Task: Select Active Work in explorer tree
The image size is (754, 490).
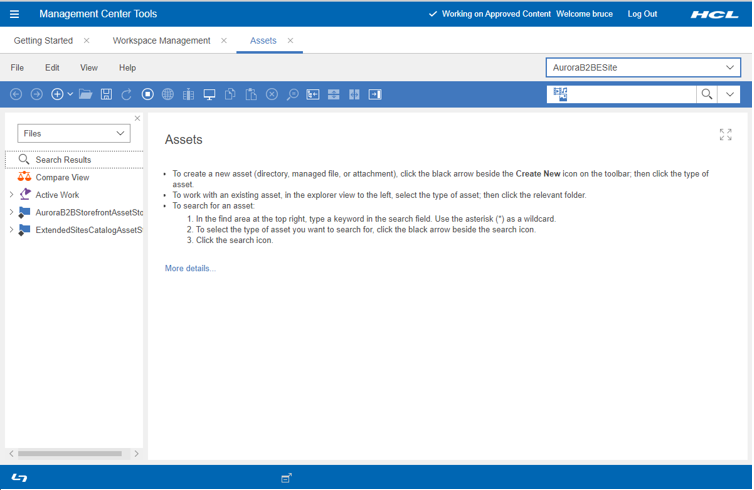Action: click(57, 195)
